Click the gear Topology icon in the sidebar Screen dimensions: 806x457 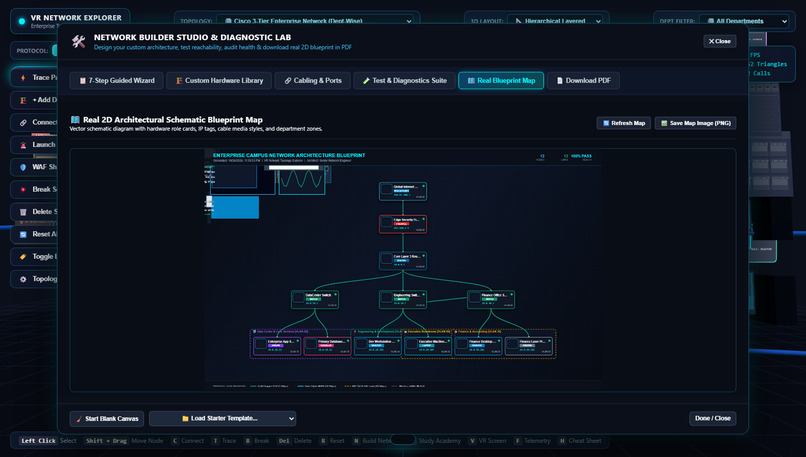click(x=23, y=279)
